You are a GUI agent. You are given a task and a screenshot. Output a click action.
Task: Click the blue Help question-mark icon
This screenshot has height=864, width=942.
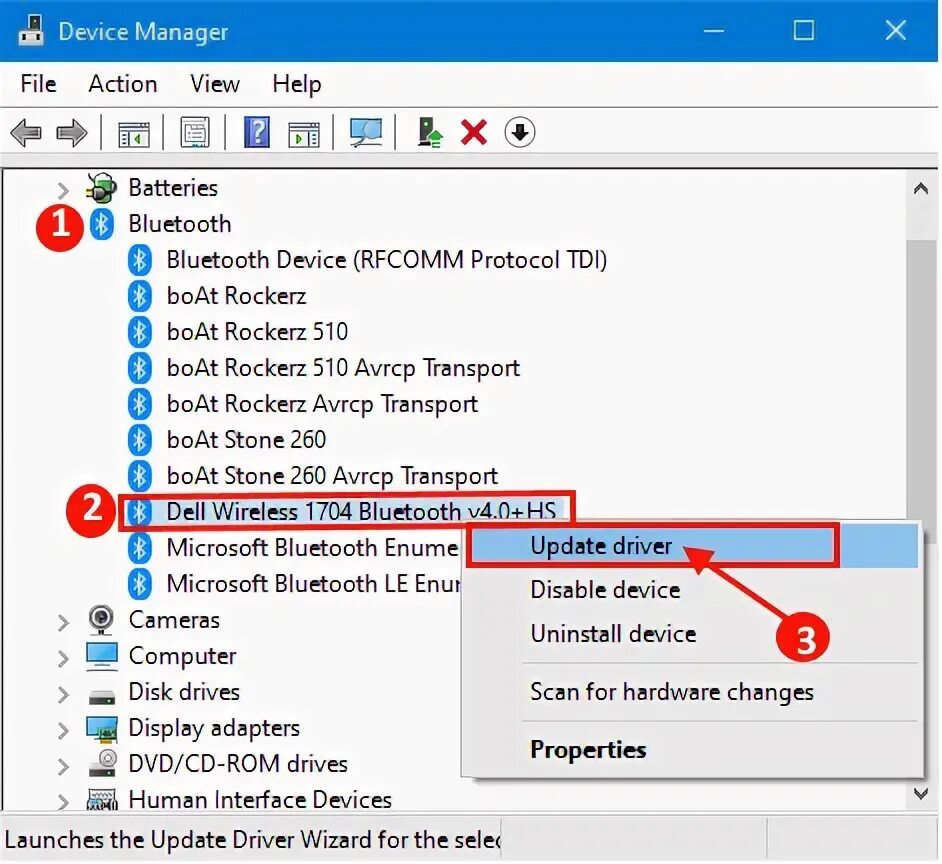click(x=257, y=132)
